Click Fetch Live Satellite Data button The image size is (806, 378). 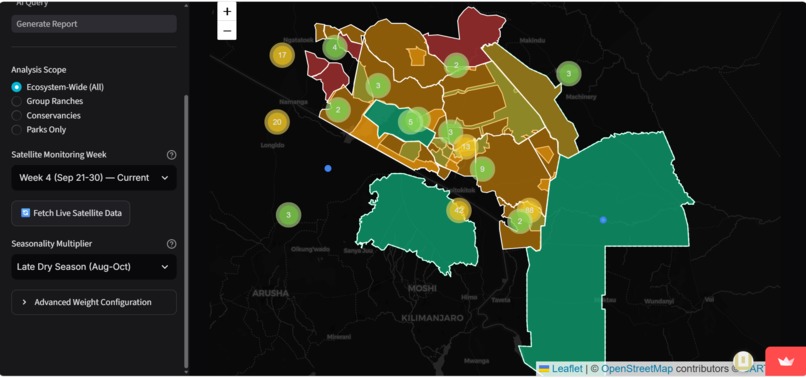click(70, 213)
